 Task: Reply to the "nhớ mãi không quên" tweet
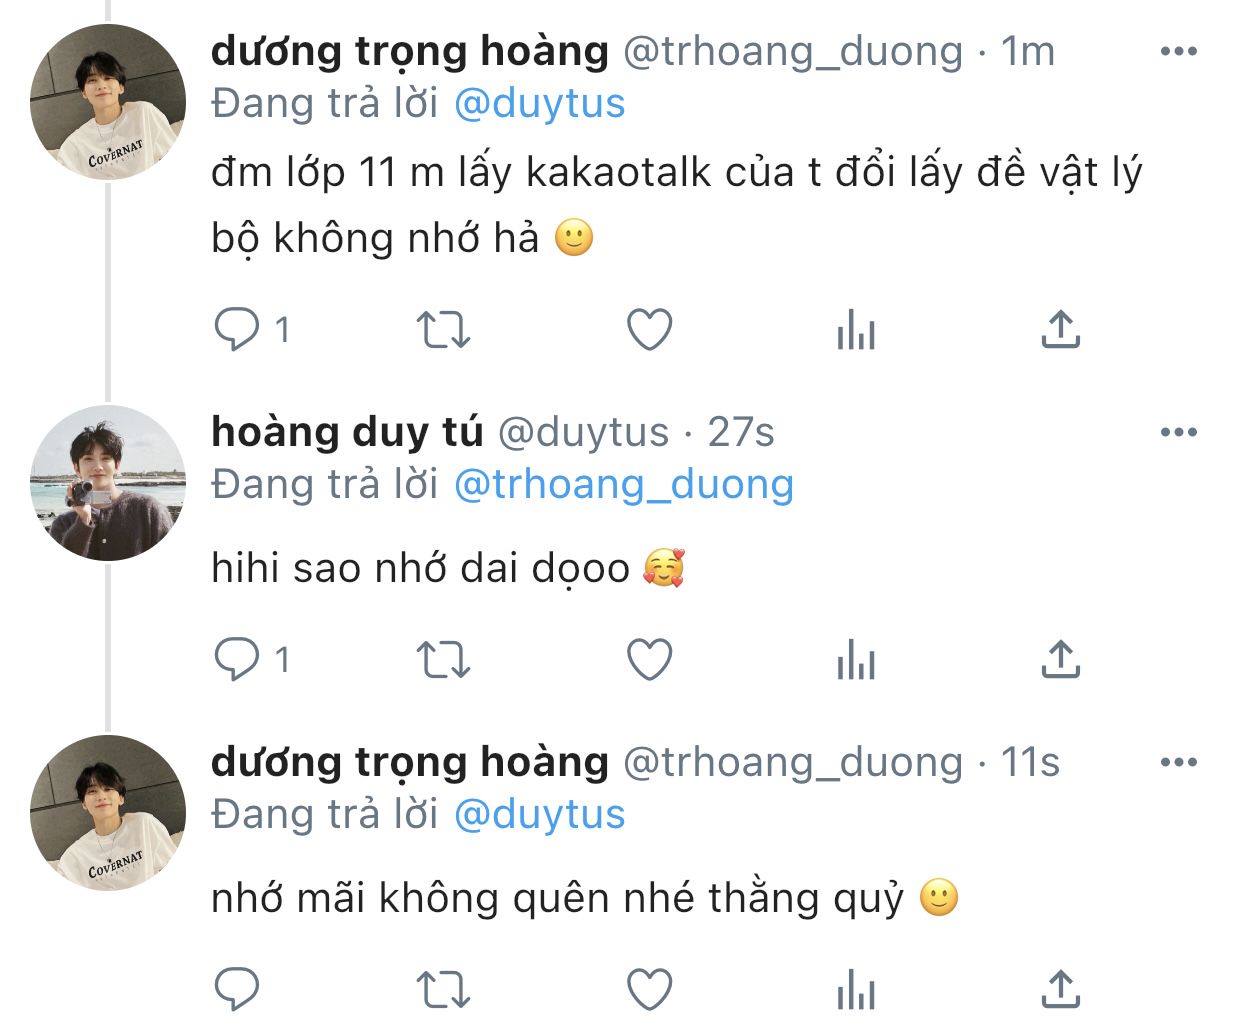point(237,990)
